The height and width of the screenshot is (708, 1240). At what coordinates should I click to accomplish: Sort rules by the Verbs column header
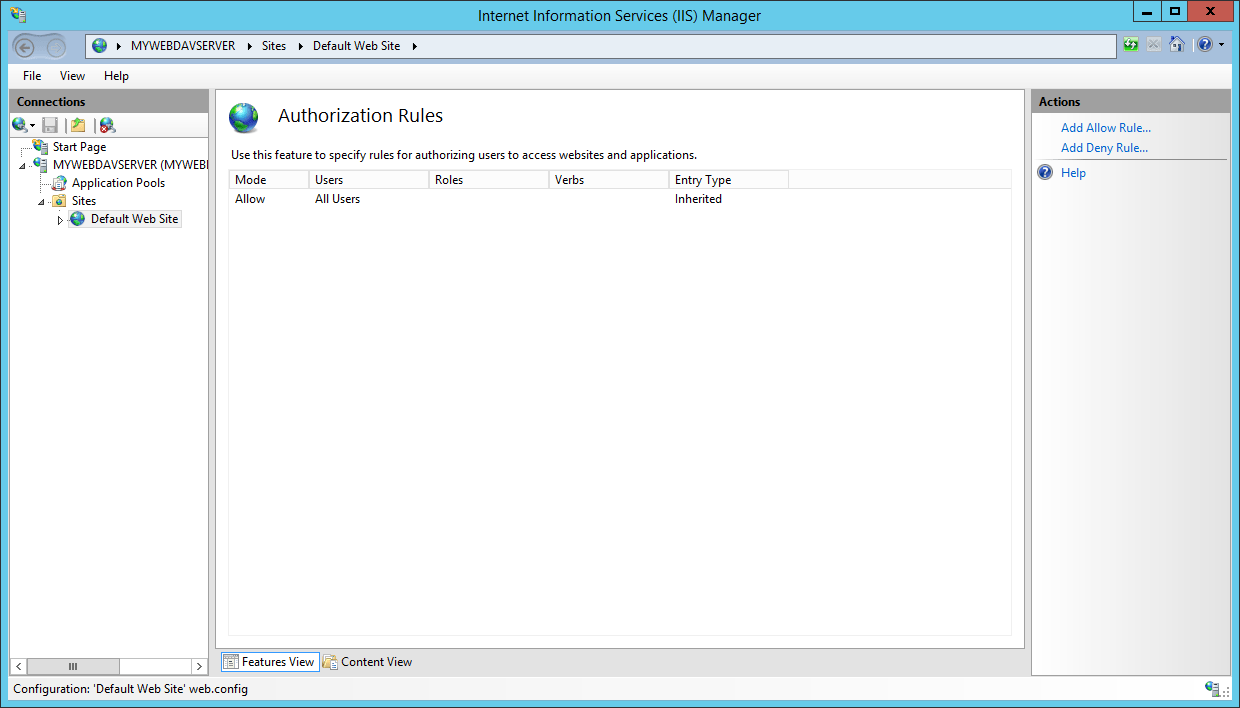coord(609,180)
